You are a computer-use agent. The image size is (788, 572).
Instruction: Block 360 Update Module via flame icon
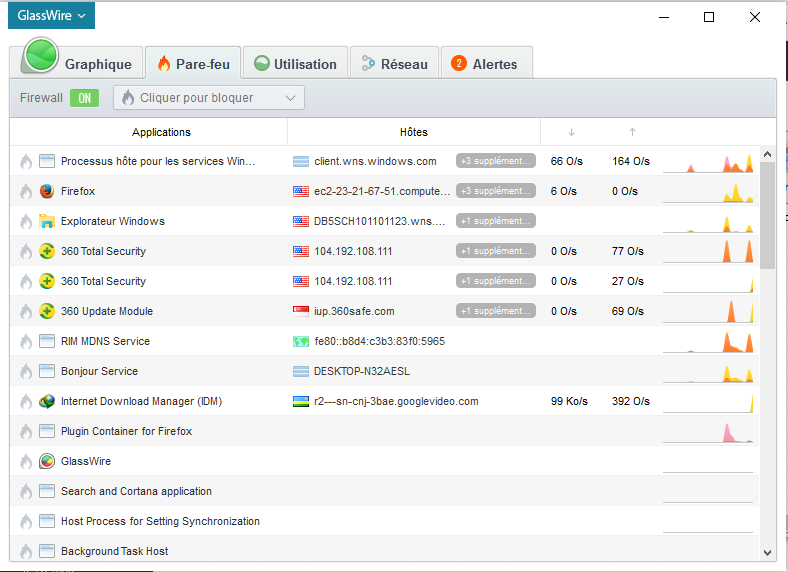(x=26, y=312)
